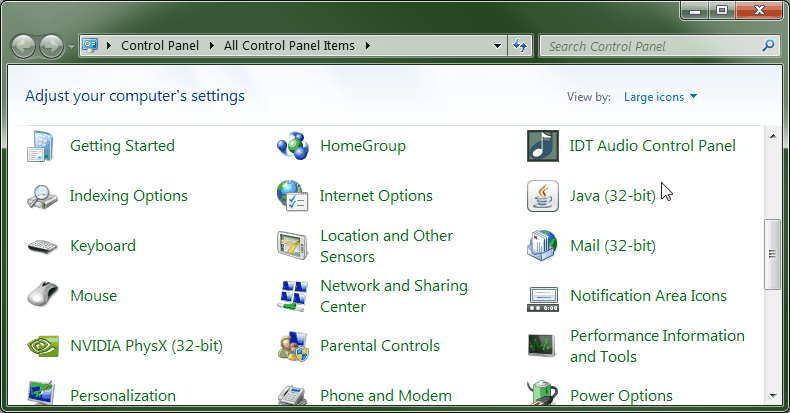Image resolution: width=790 pixels, height=413 pixels.
Task: Open the Getting Started link
Action: pyautogui.click(x=122, y=146)
